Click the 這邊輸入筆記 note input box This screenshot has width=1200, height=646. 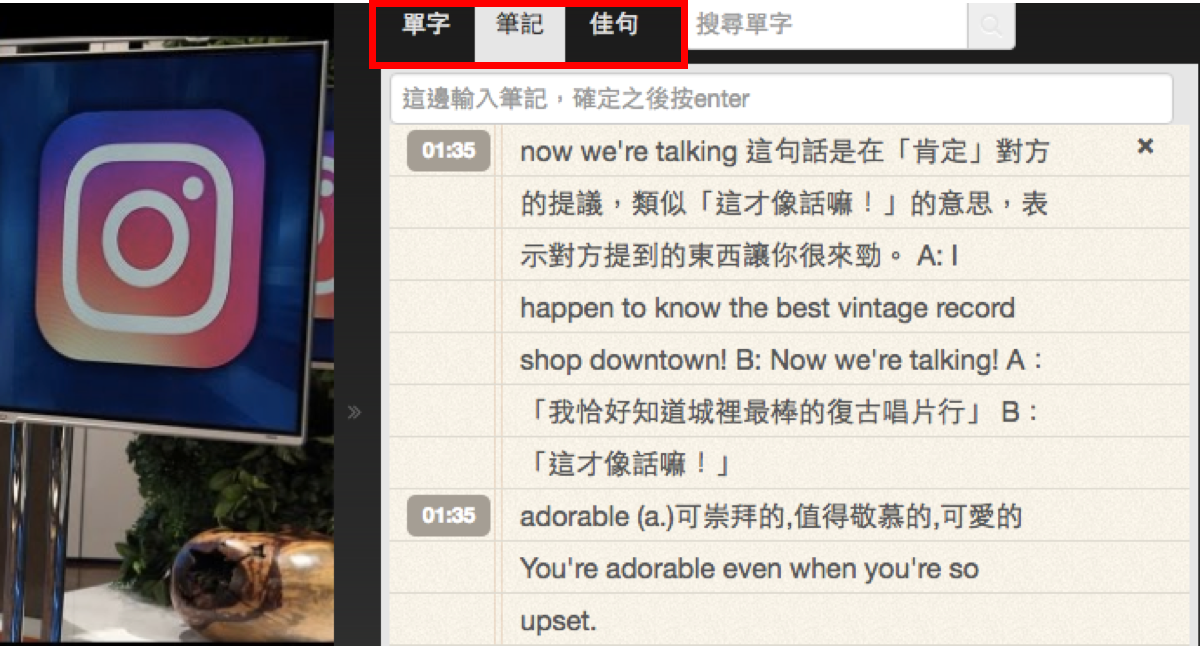pos(781,99)
